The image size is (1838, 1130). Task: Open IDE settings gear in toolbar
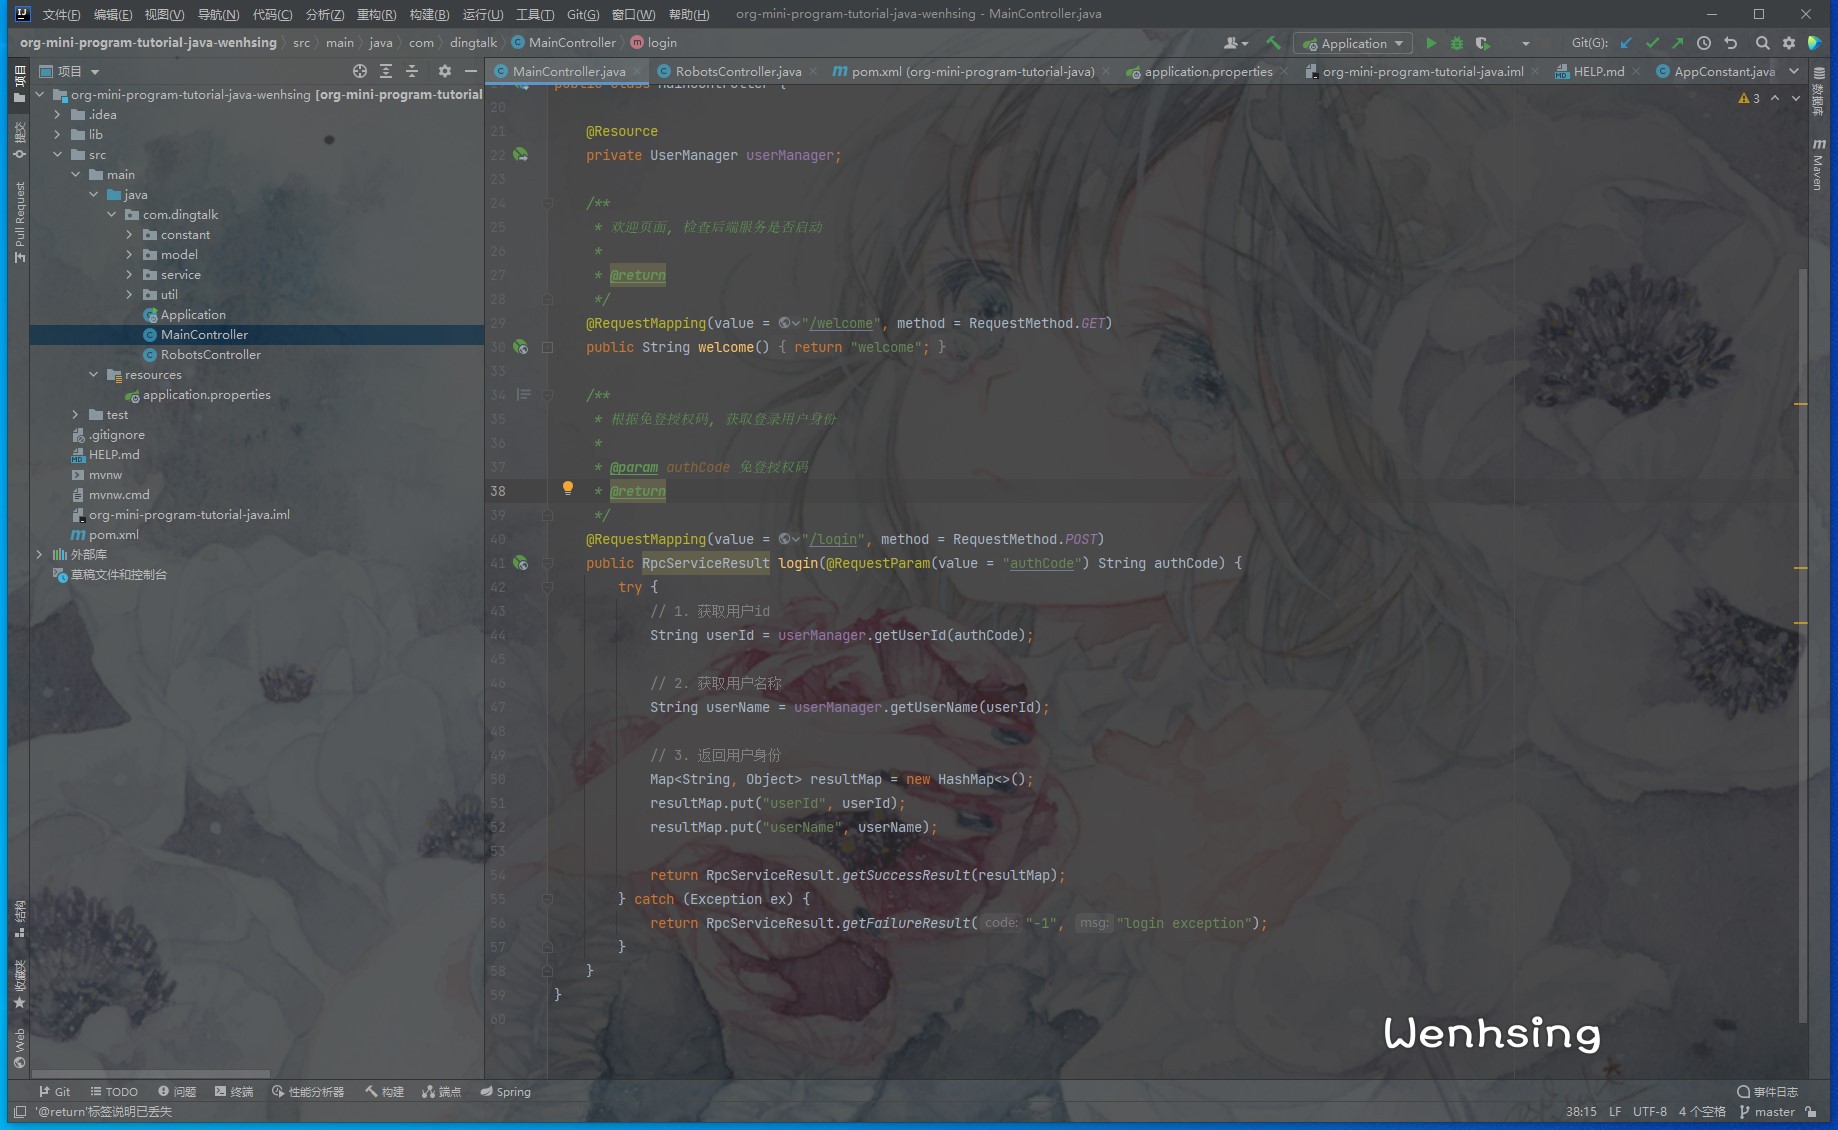click(1789, 43)
